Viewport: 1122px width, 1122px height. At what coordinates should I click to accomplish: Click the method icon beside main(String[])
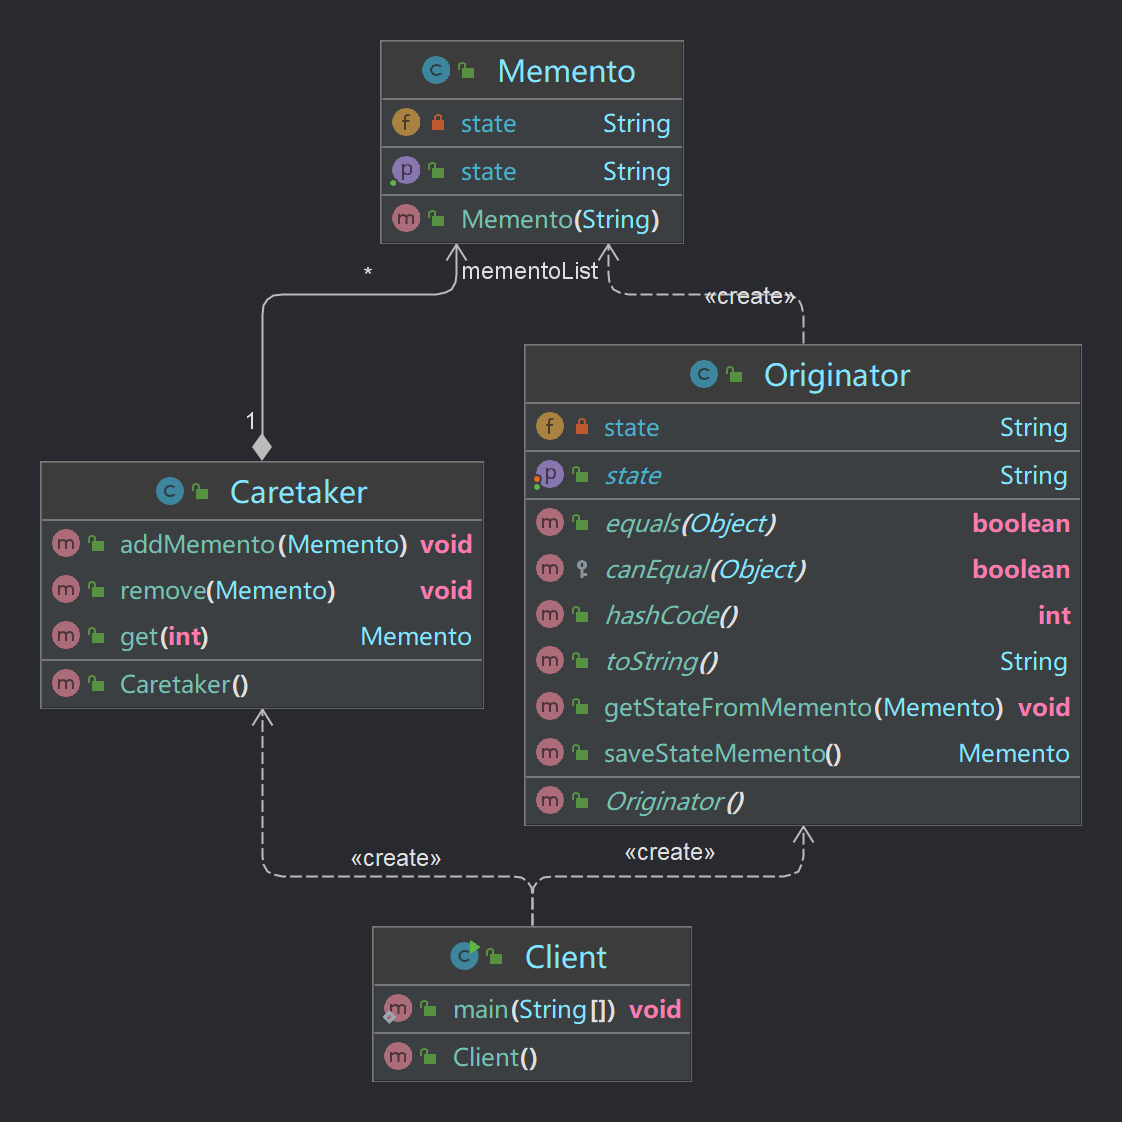398,1009
